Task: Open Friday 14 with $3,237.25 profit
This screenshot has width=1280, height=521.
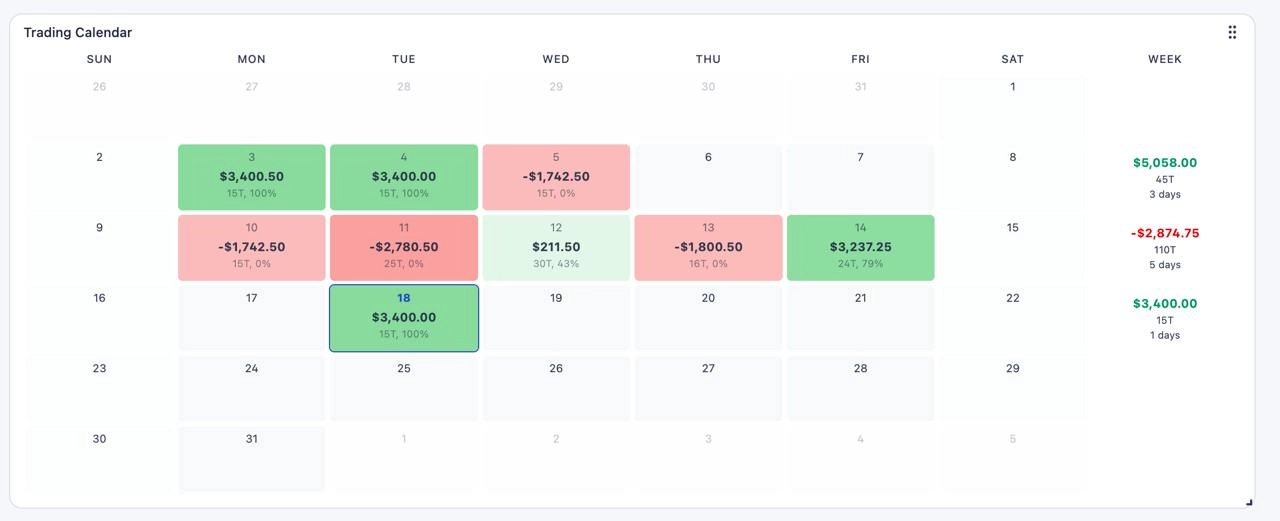Action: click(860, 247)
